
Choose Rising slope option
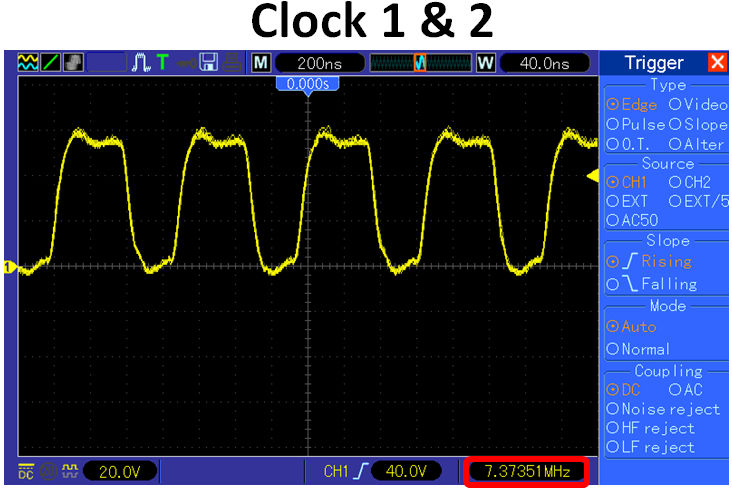(649, 261)
